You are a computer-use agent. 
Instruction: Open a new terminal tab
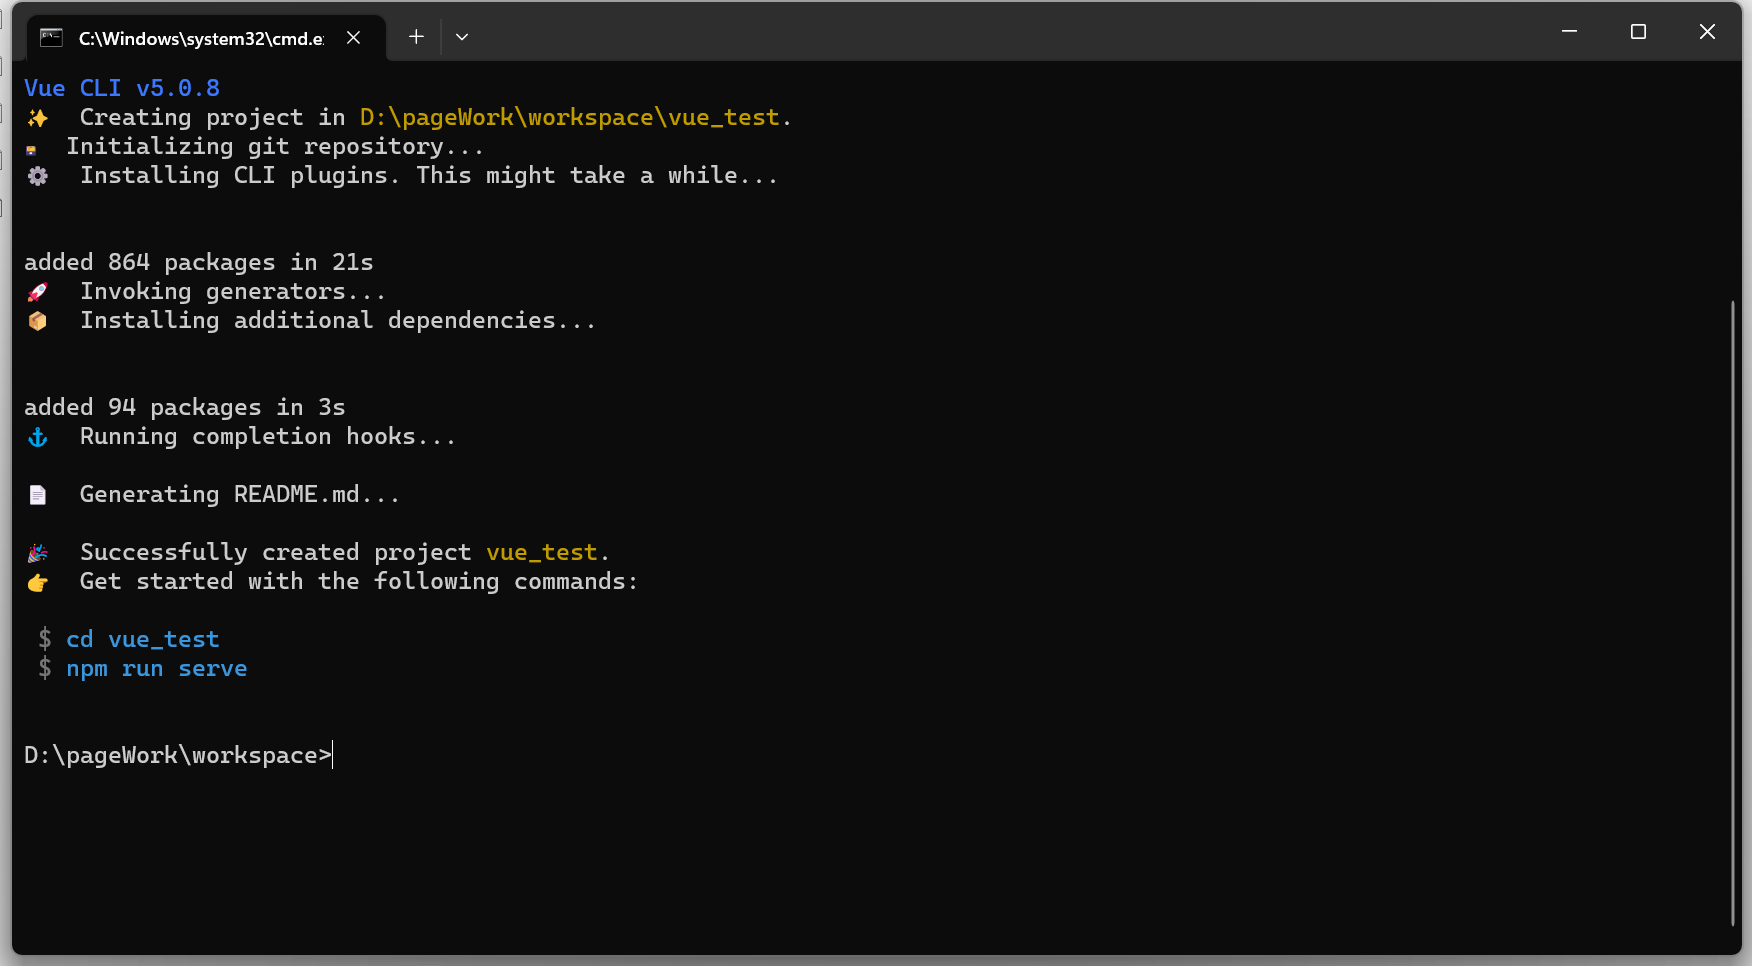pos(416,37)
